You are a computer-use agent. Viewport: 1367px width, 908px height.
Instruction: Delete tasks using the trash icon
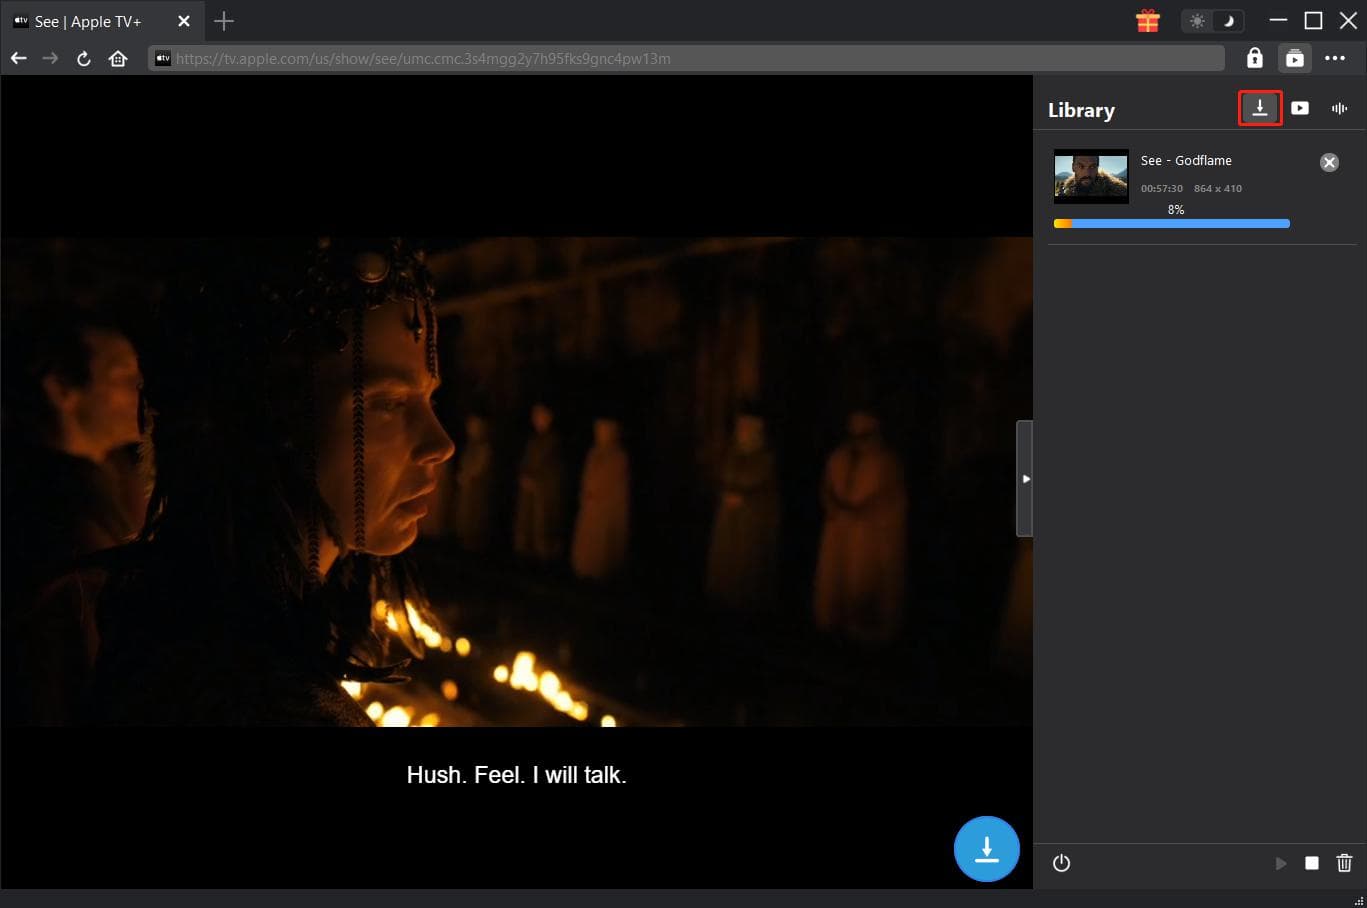(1344, 863)
